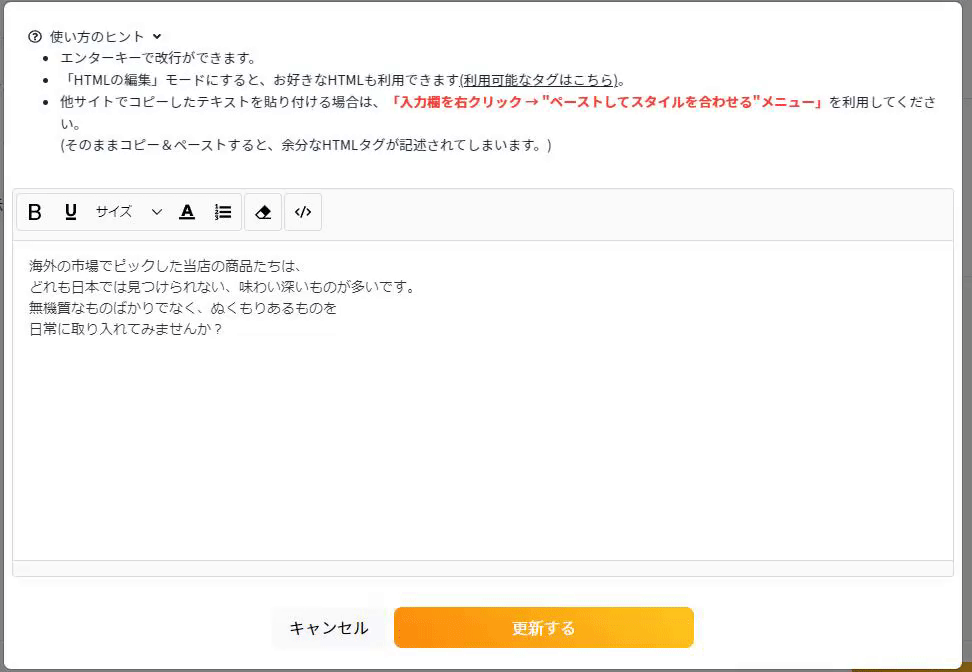972x672 pixels.
Task: Open the サイズ font size dropdown
Action: [128, 212]
